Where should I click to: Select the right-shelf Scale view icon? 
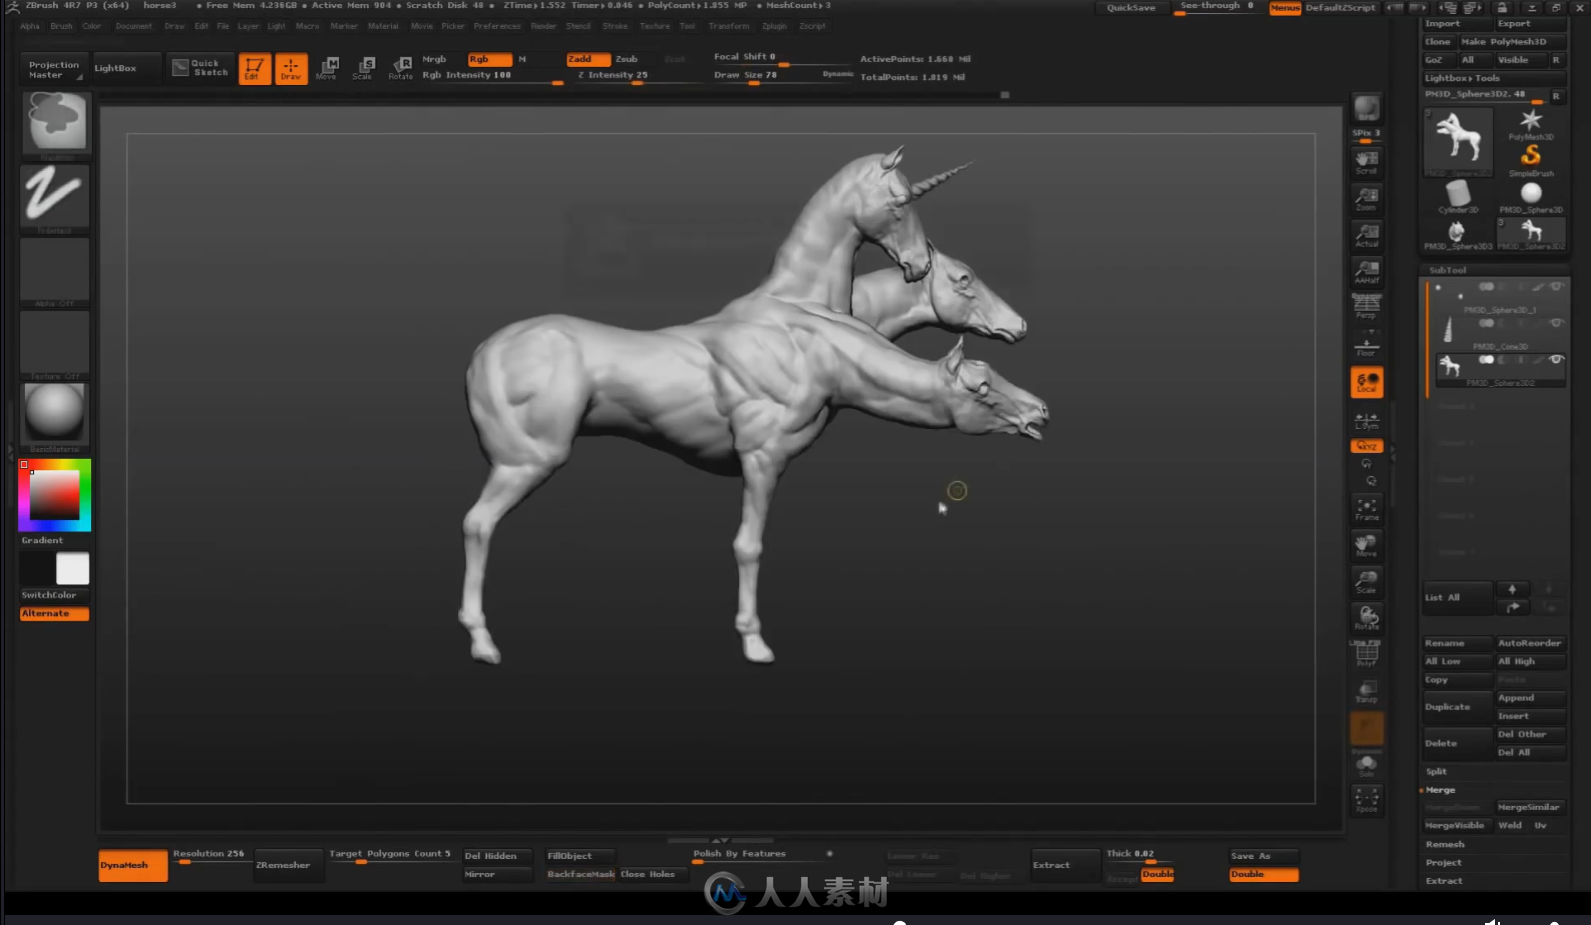click(1366, 581)
